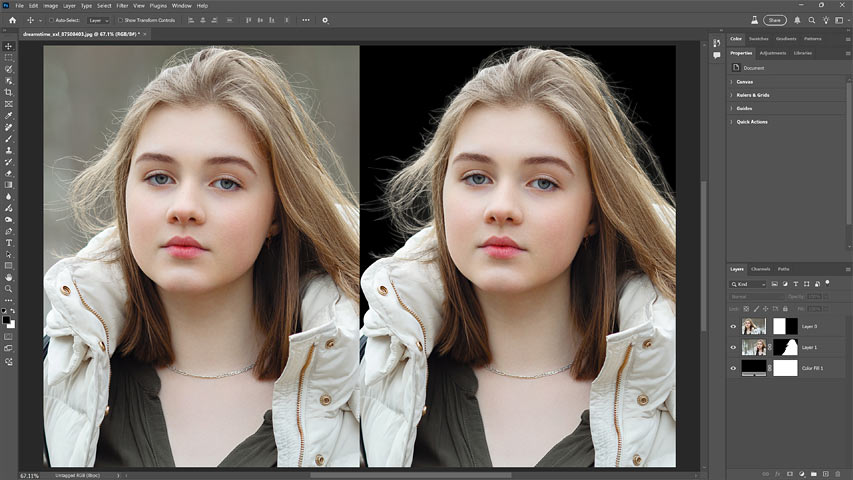Viewport: 853px width, 480px height.
Task: Toggle visibility of Color Fill 1 layer
Action: pyautogui.click(x=733, y=368)
